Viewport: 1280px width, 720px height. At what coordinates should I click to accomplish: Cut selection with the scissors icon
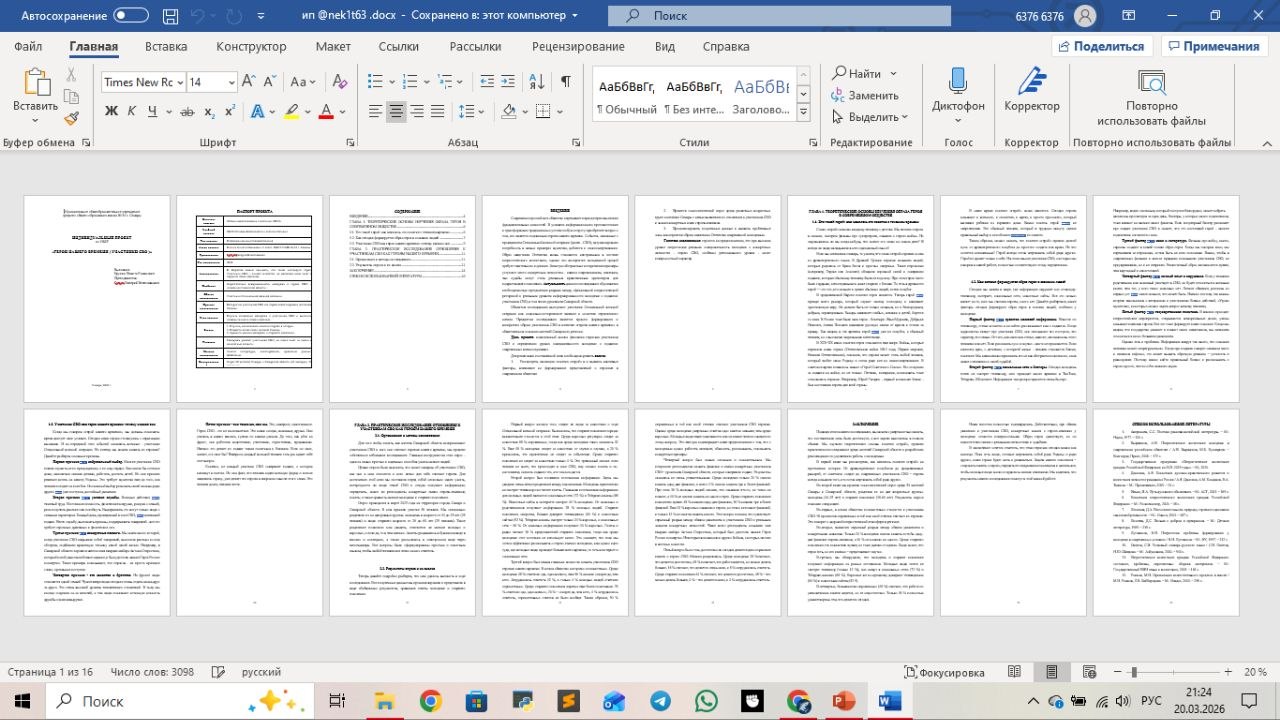point(72,73)
